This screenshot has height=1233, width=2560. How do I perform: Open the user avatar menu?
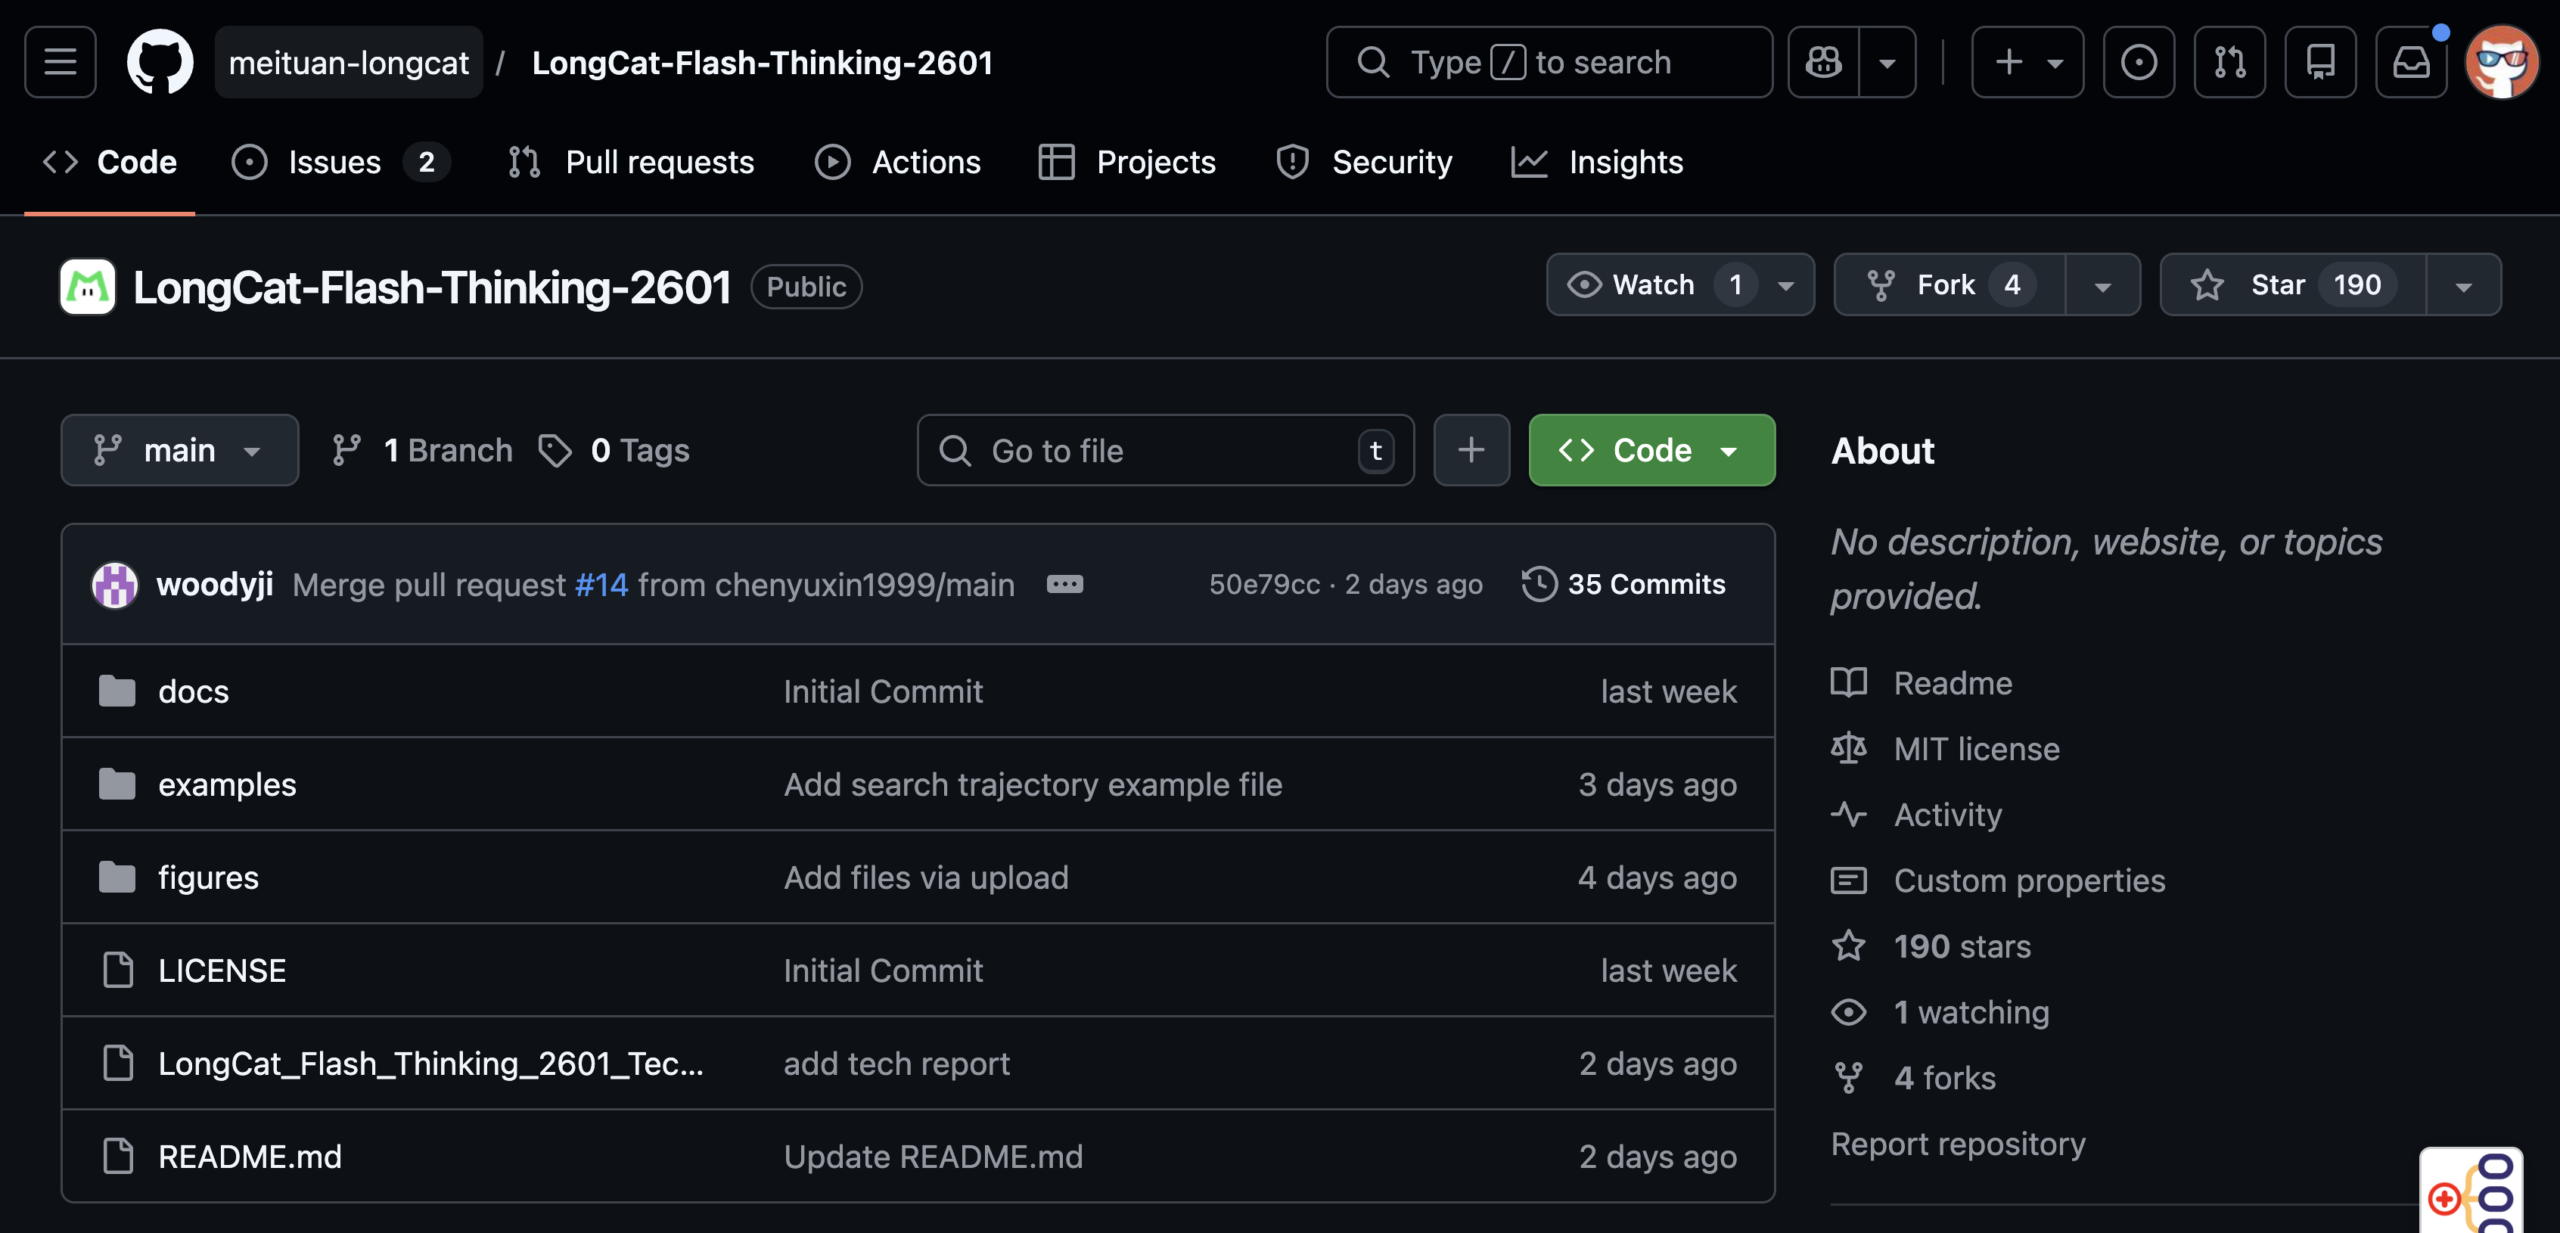point(2501,62)
